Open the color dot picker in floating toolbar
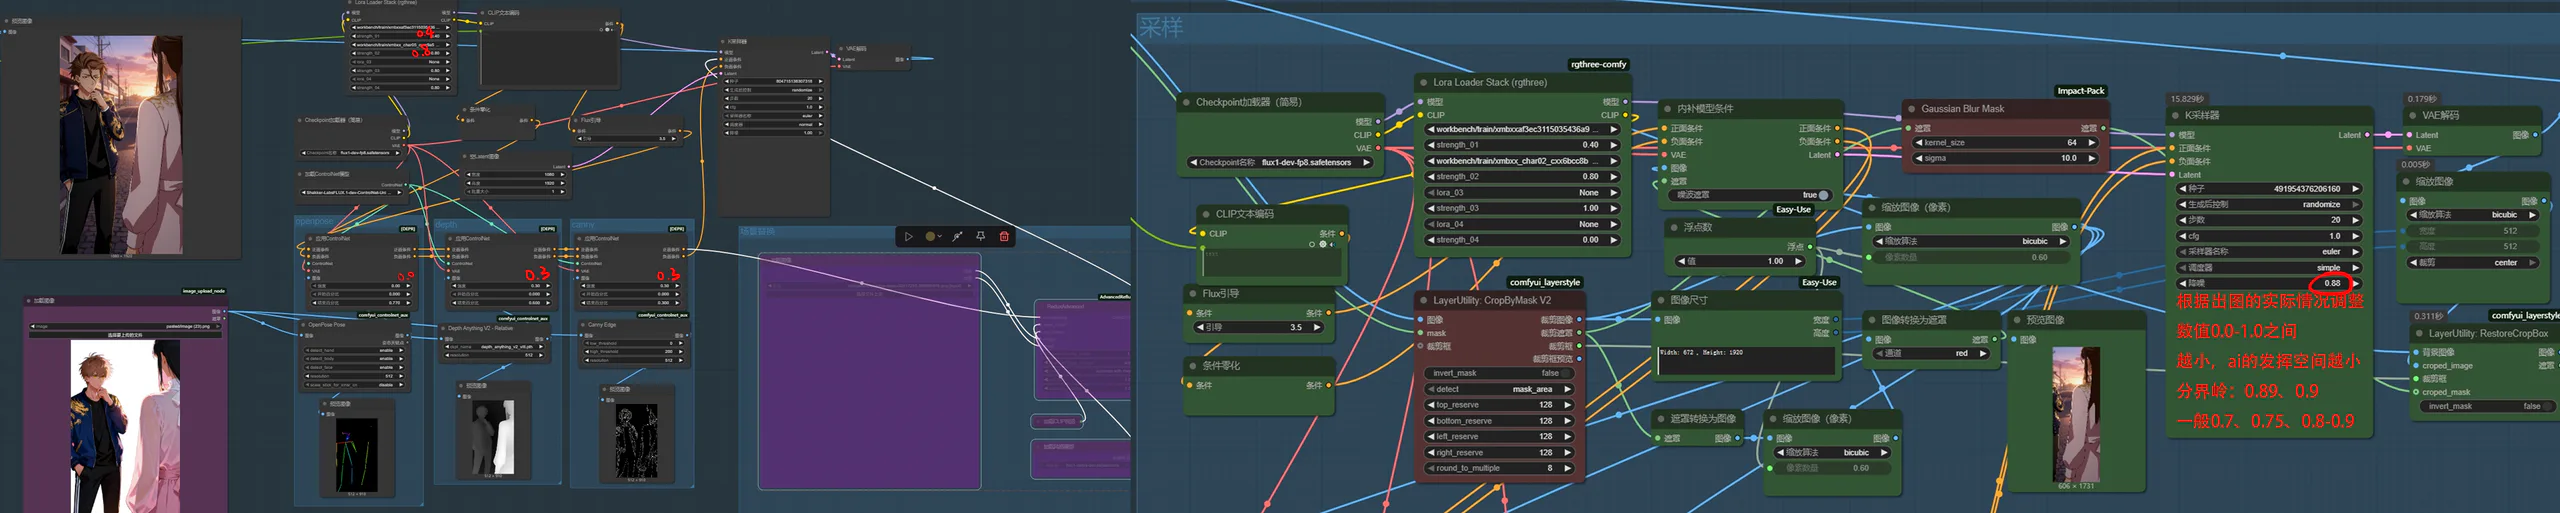 click(933, 237)
